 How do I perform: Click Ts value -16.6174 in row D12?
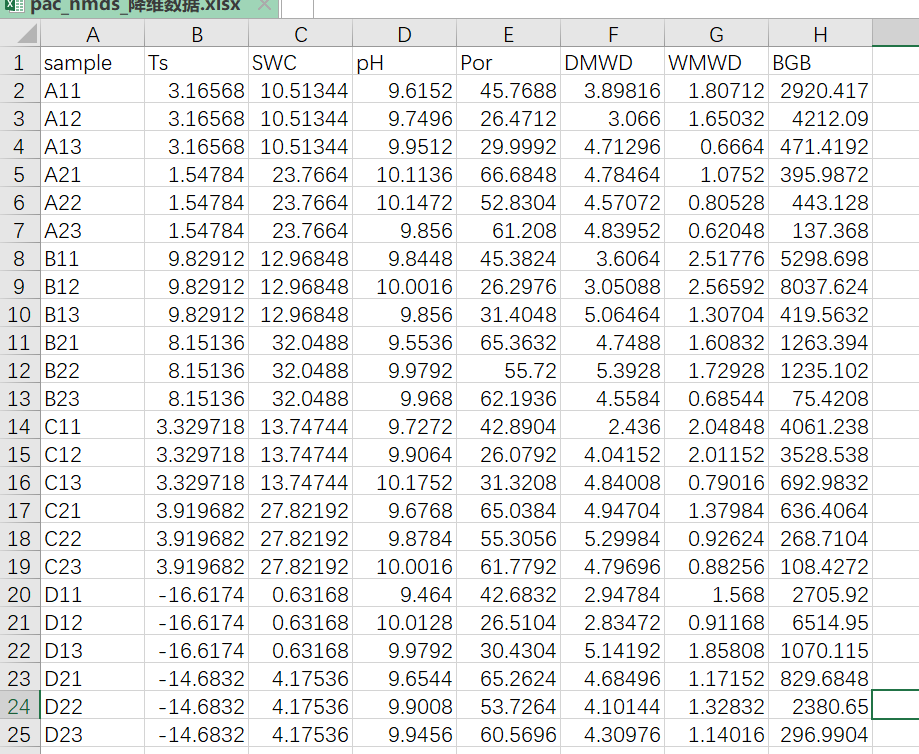pos(197,622)
